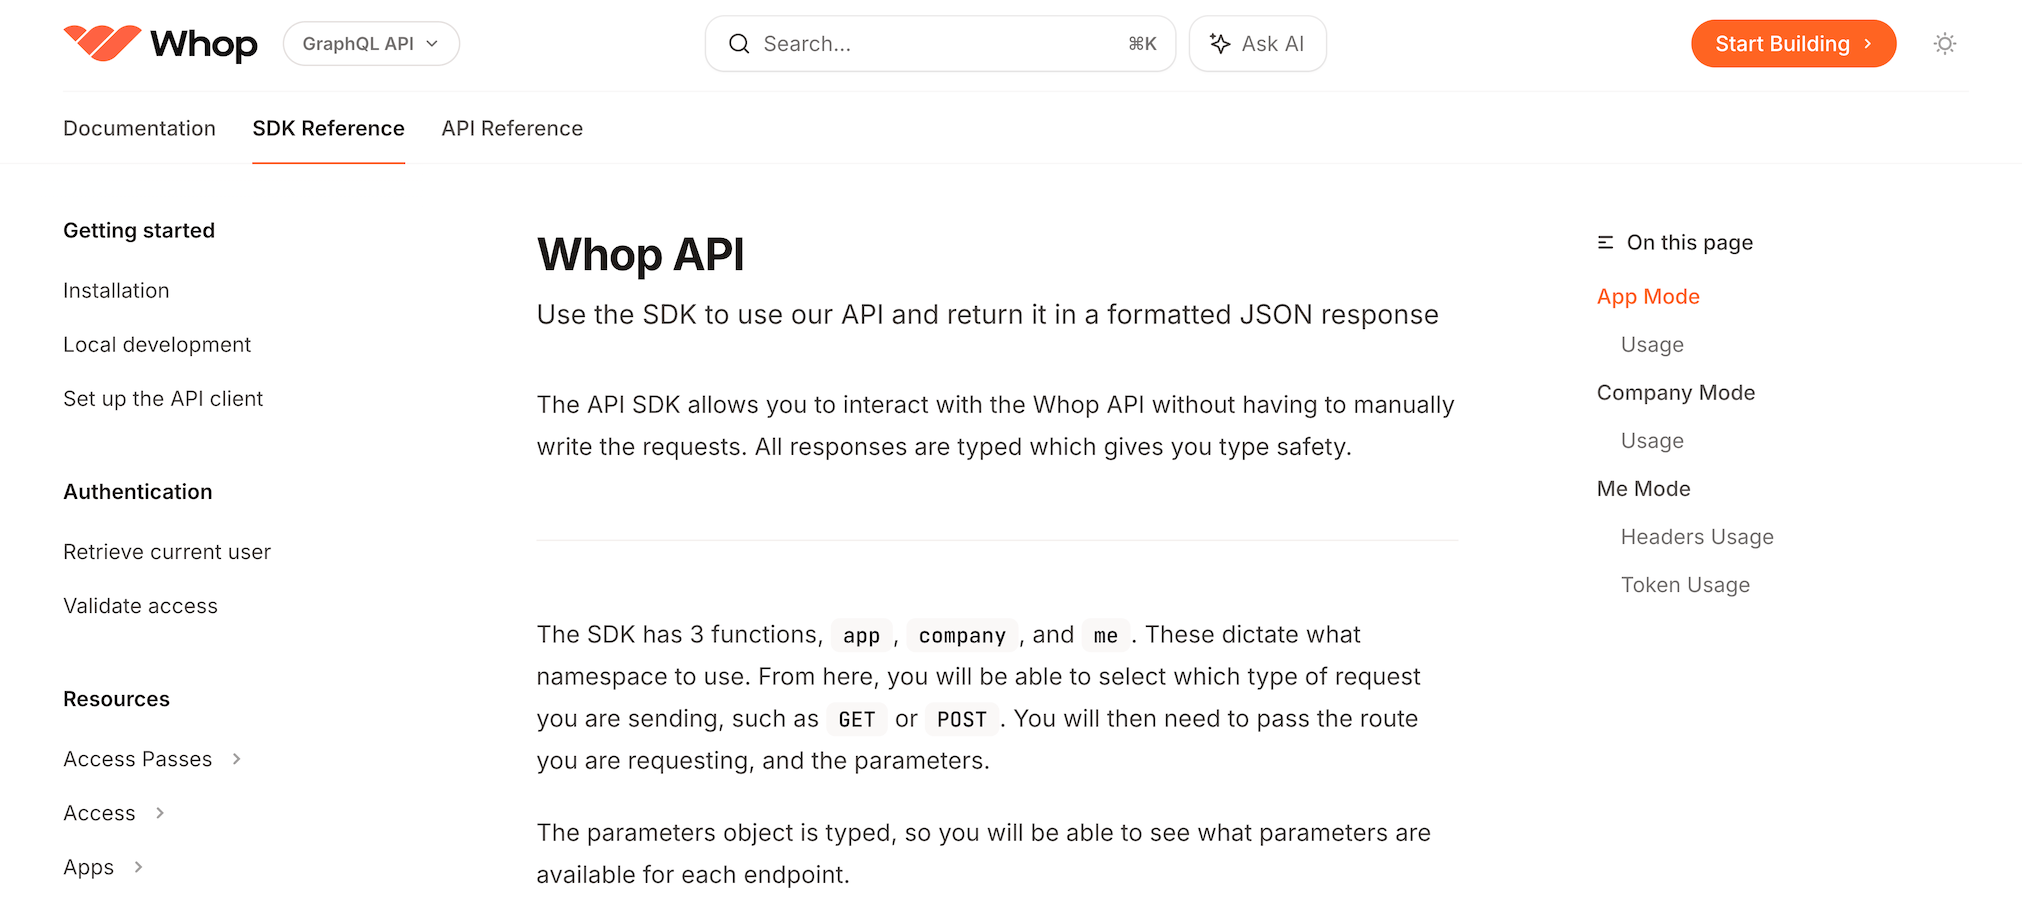Click the Whop logo icon
The height and width of the screenshot is (904, 2022).
click(102, 43)
